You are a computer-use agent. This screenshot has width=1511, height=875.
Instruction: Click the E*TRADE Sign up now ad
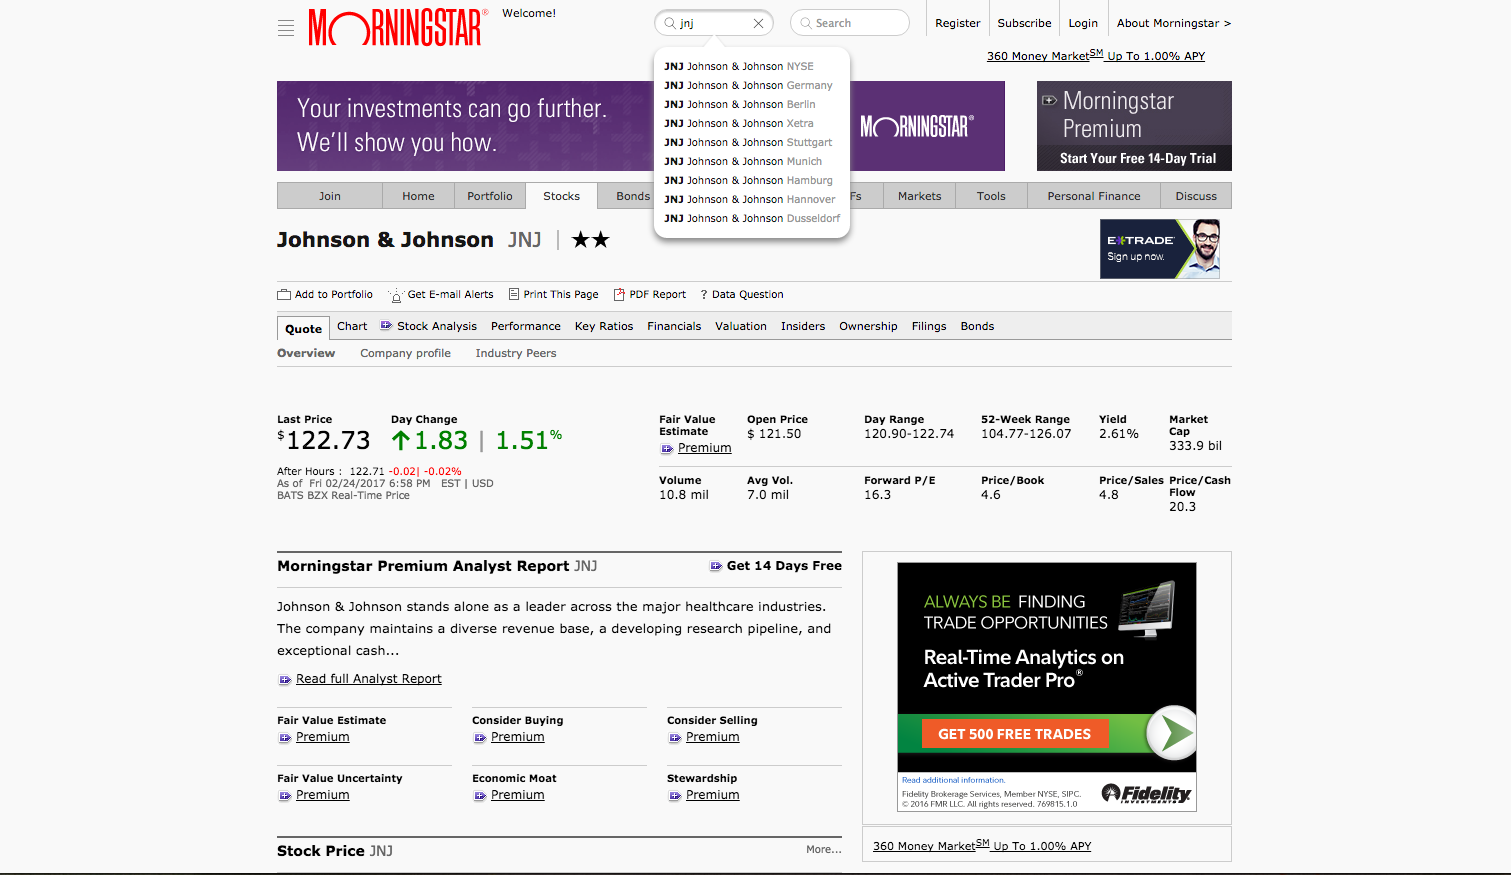pos(1160,248)
